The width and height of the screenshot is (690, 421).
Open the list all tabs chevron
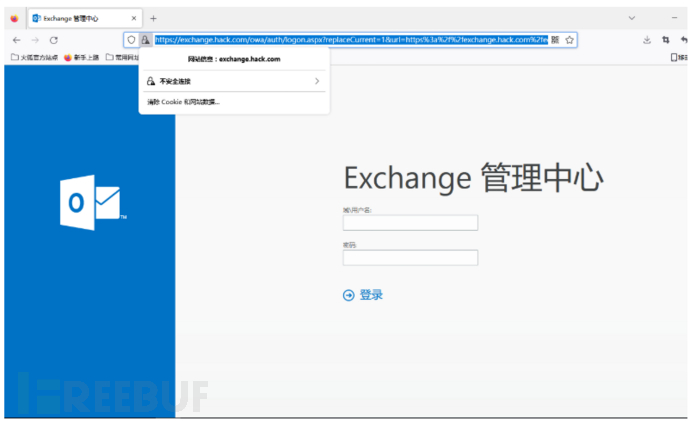click(x=631, y=18)
